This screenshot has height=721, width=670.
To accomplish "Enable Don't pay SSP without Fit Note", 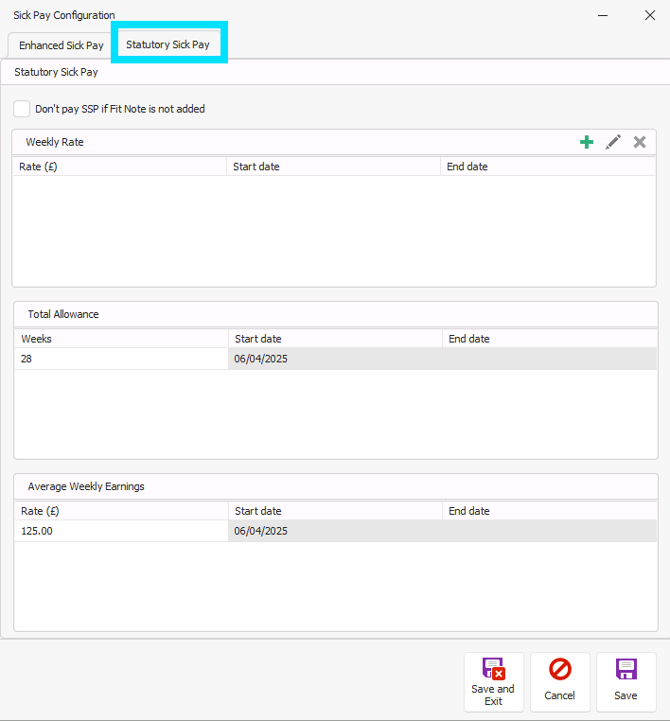I will coord(22,109).
